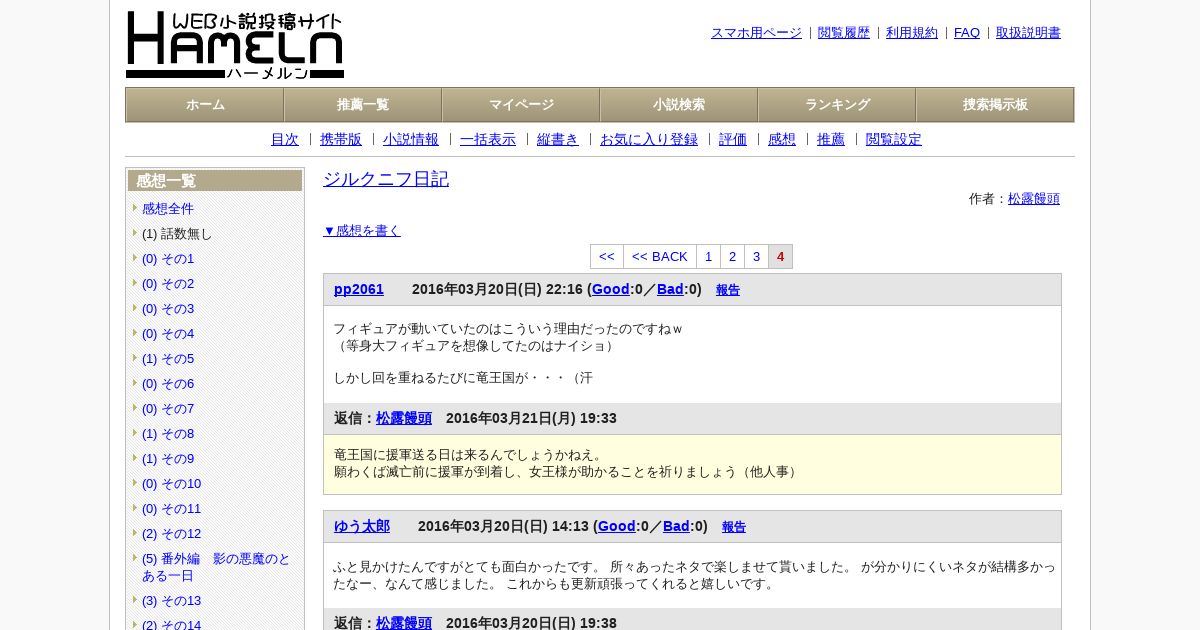Open the 小説検索 navigation tab
Image resolution: width=1200 pixels, height=630 pixels.
click(x=679, y=105)
